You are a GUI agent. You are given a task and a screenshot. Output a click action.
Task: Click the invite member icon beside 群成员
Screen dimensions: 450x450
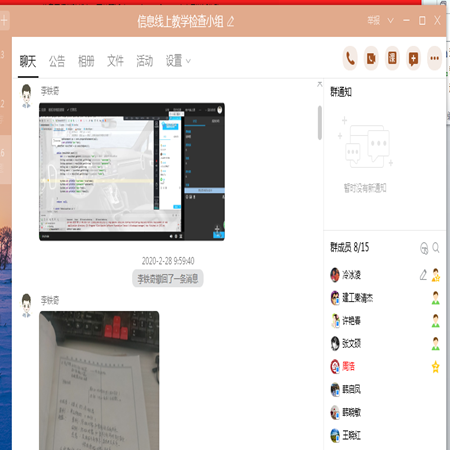coord(424,248)
